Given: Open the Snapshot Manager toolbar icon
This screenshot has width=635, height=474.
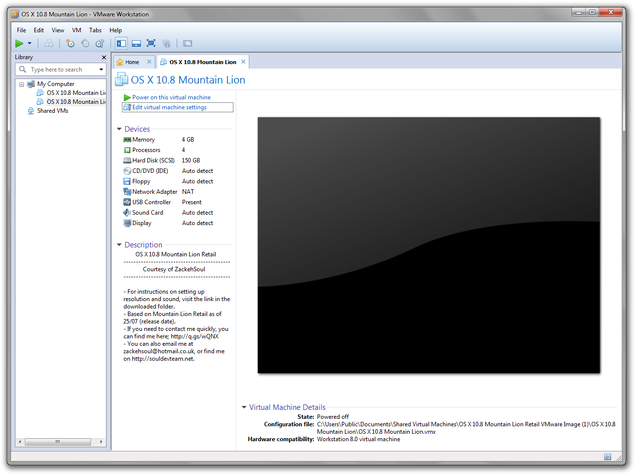Looking at the screenshot, I should (x=100, y=43).
